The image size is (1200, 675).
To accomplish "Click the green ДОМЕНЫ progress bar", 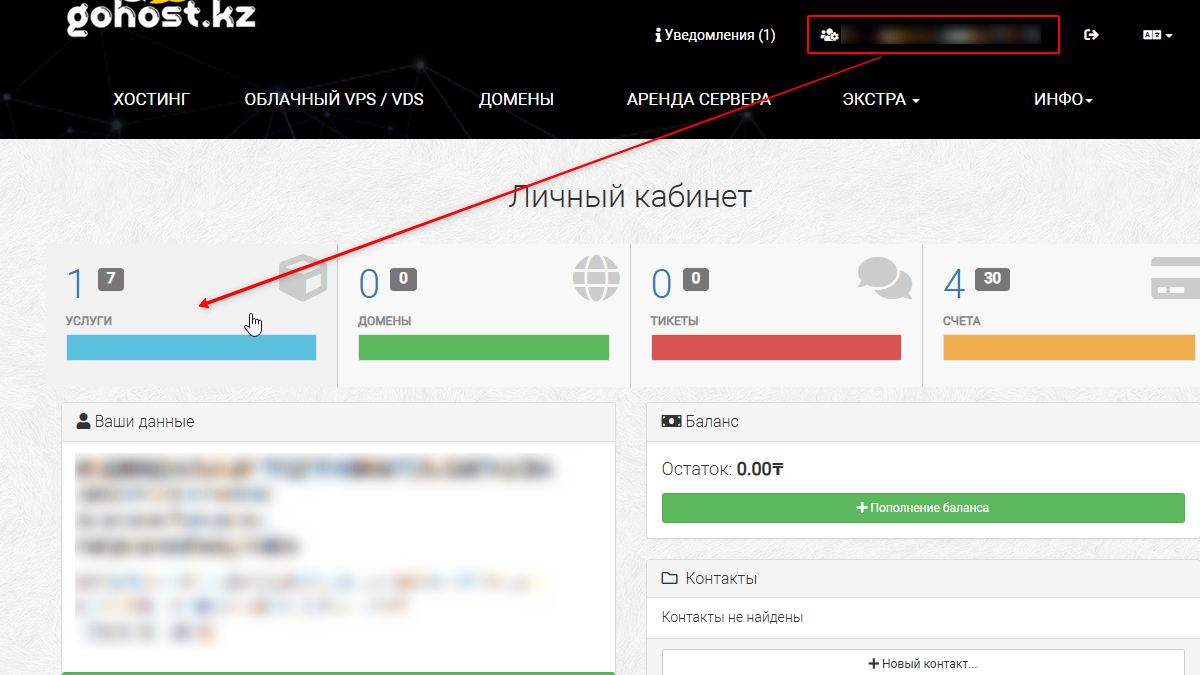I will point(484,347).
